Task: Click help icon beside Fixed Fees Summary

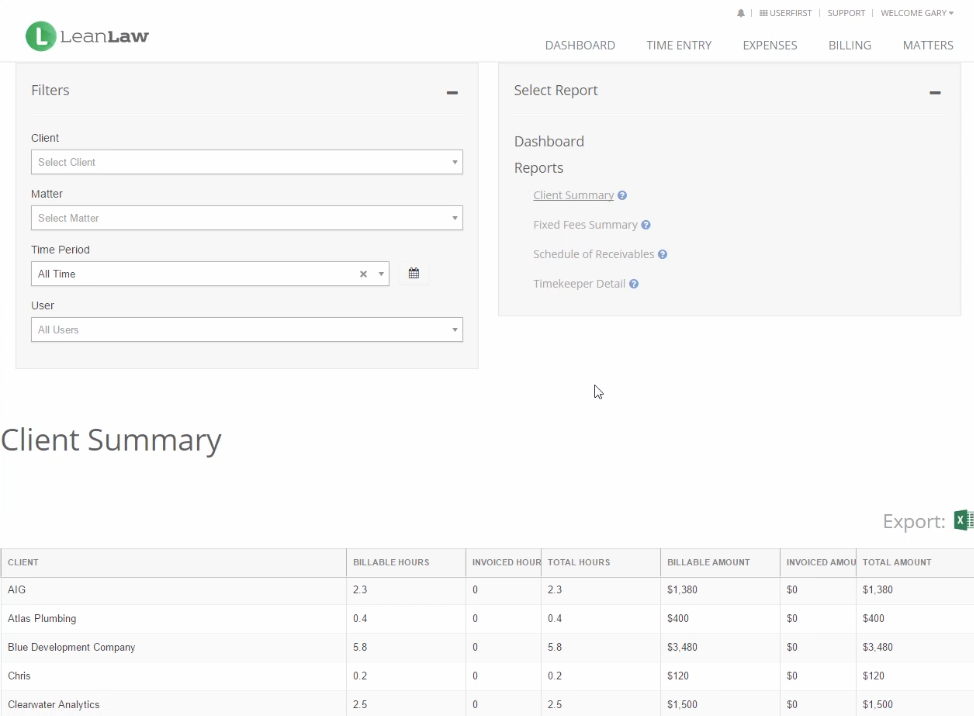Action: 646,225
